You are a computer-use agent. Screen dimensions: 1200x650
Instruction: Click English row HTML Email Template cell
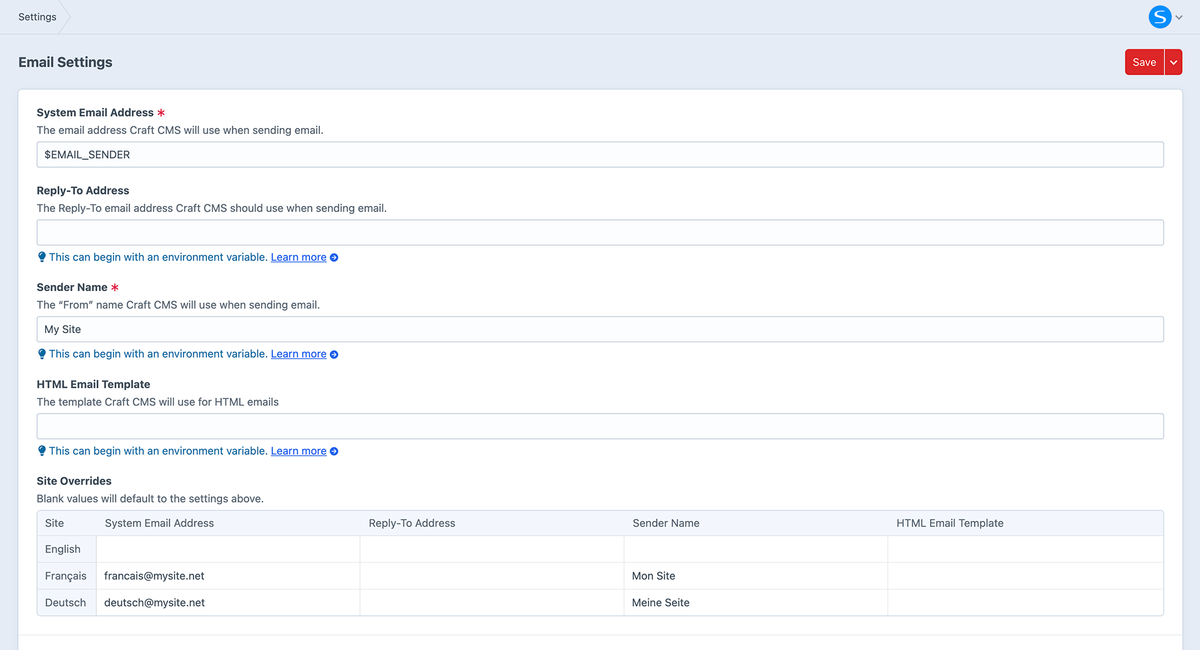coord(1025,549)
